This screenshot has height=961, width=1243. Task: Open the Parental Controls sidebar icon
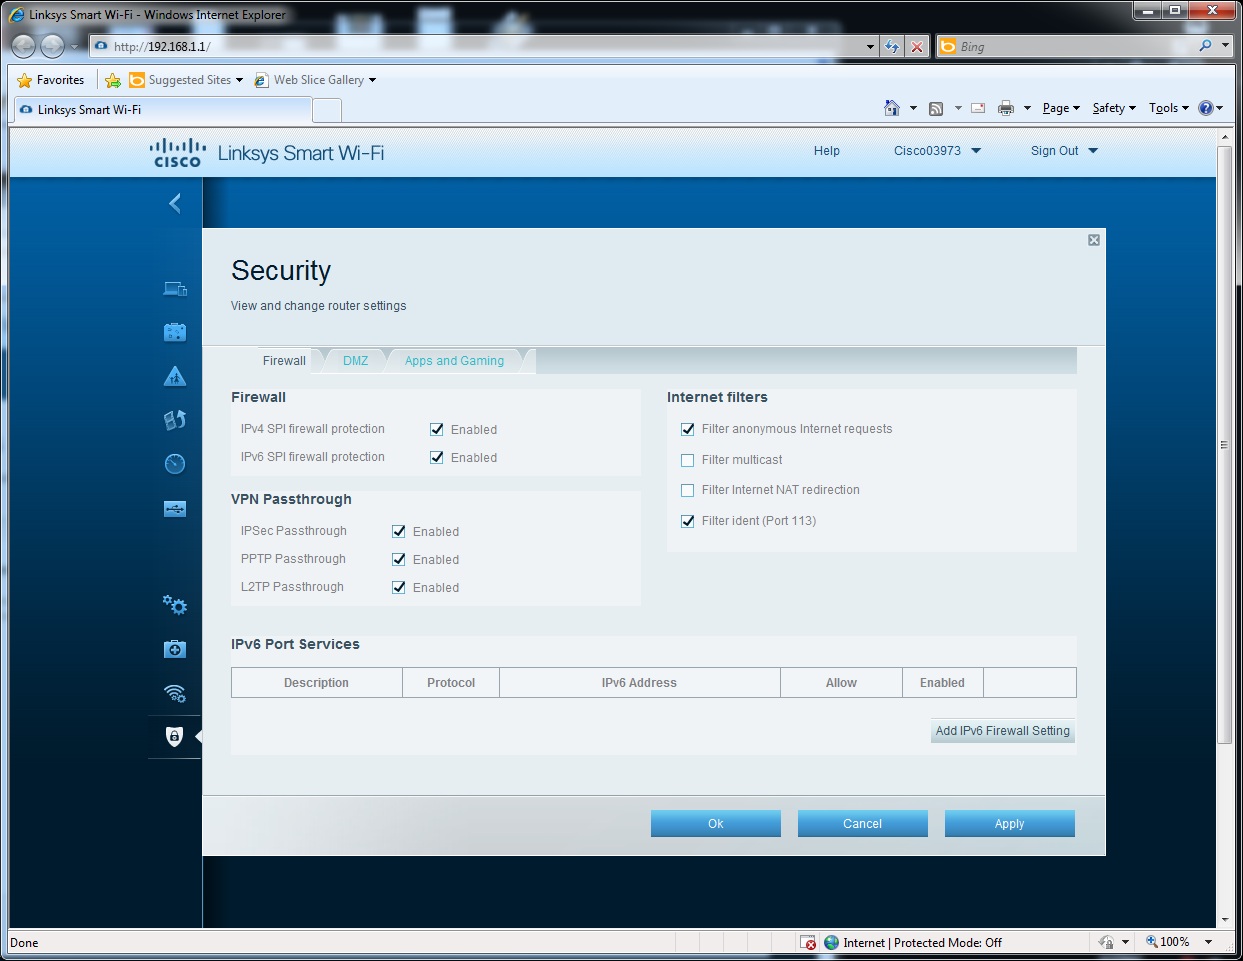(x=175, y=376)
